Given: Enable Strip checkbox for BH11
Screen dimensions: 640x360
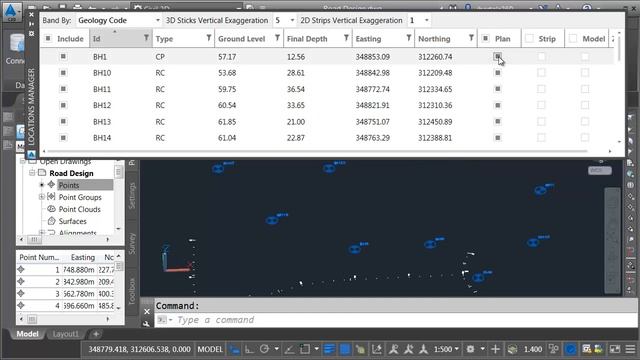Looking at the screenshot, I should tap(541, 89).
